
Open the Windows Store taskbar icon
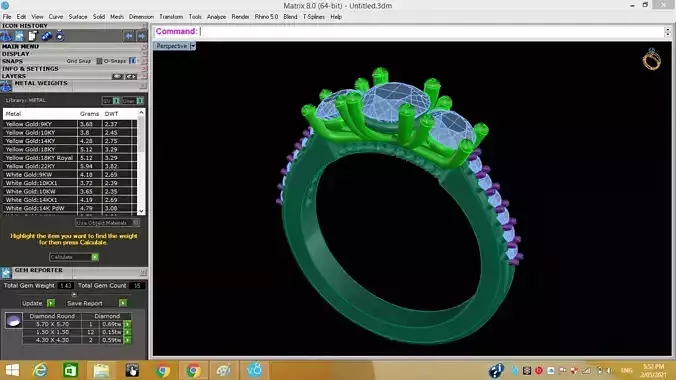tap(70, 371)
